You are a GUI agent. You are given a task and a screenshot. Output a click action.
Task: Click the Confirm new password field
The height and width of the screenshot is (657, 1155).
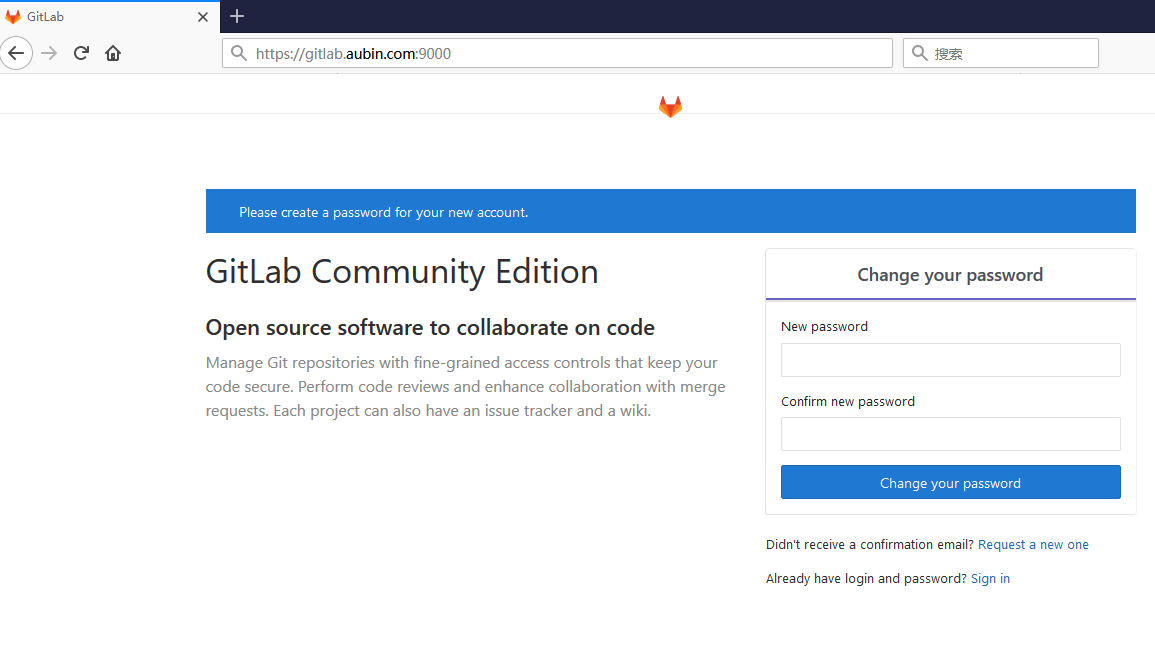(x=950, y=435)
